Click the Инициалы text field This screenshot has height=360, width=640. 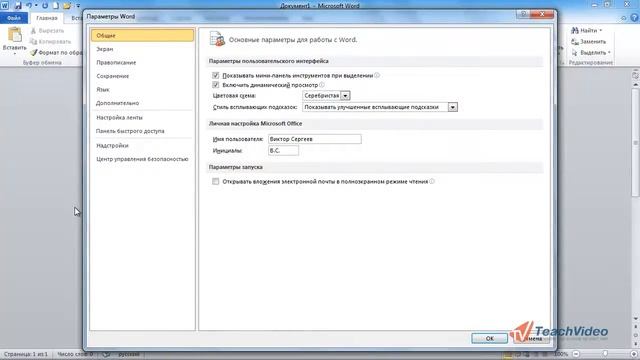[283, 151]
